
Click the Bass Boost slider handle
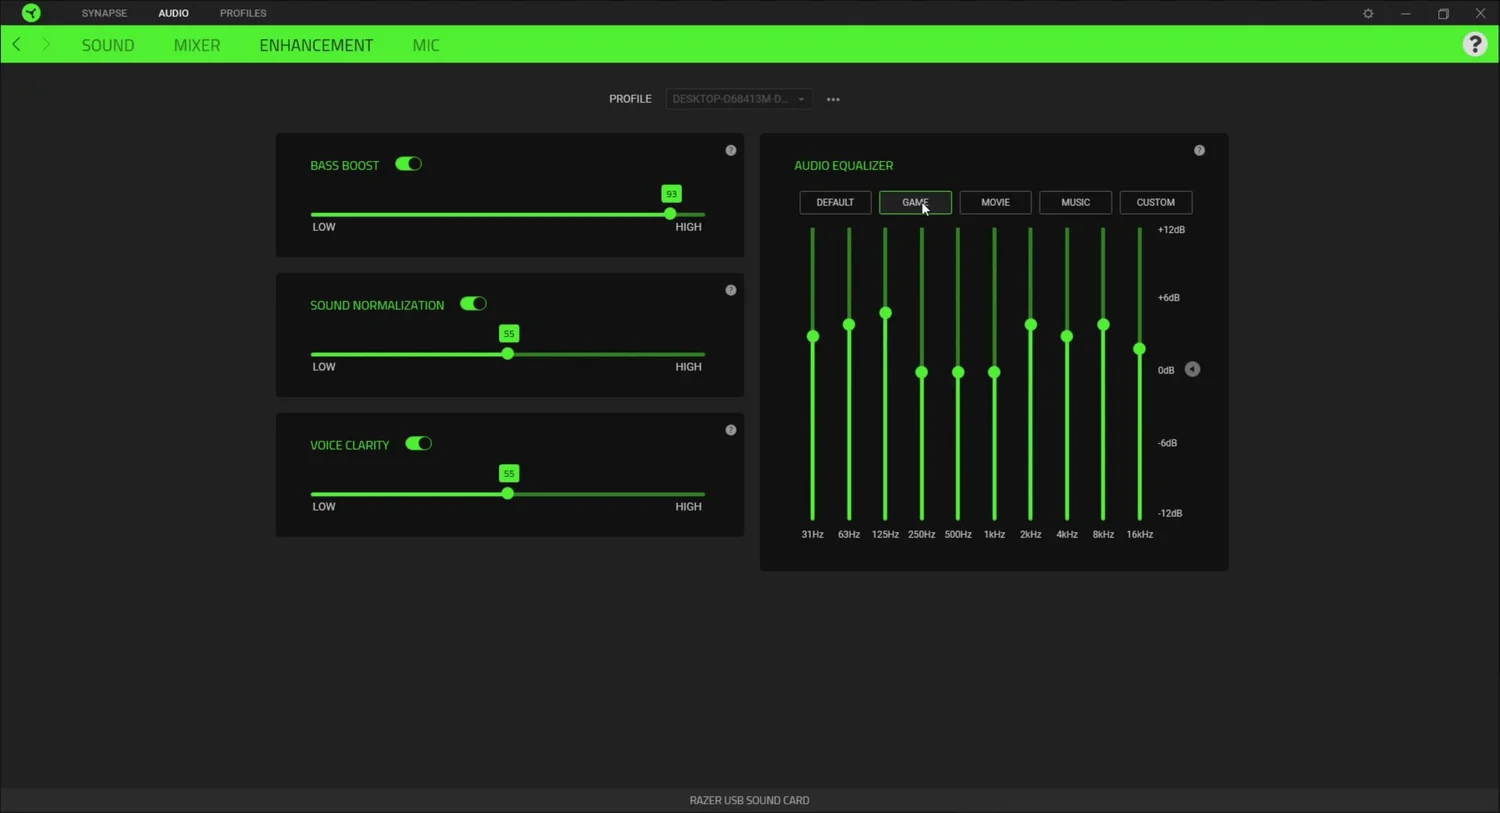(x=670, y=214)
